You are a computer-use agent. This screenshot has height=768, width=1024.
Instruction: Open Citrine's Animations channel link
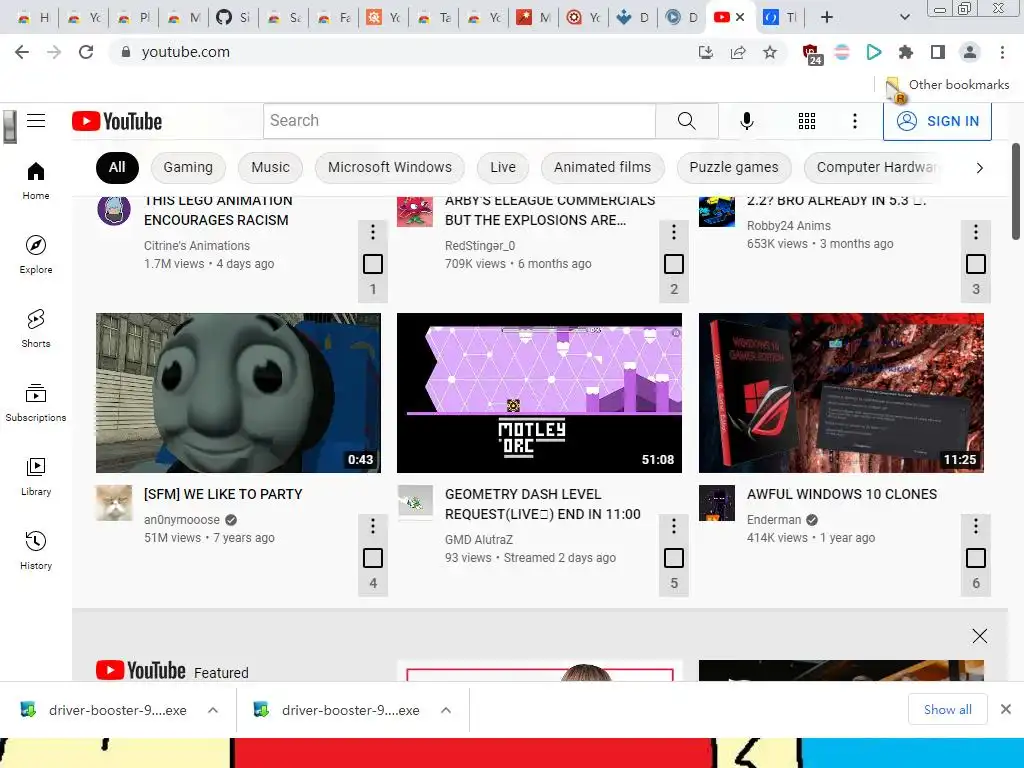coord(197,246)
